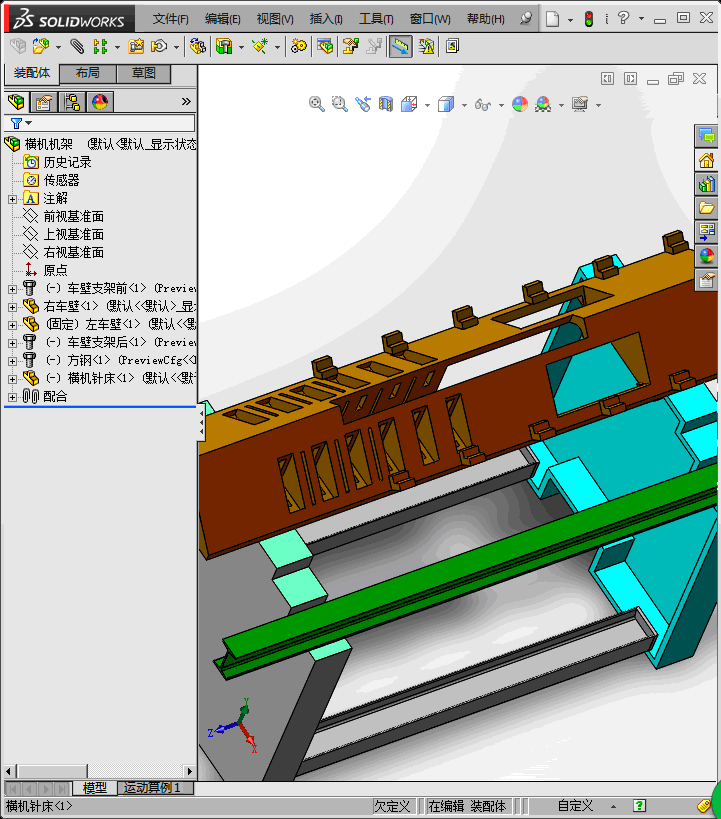This screenshot has height=819, width=721.
Task: Click the Previous View icon
Action: pyautogui.click(x=363, y=104)
